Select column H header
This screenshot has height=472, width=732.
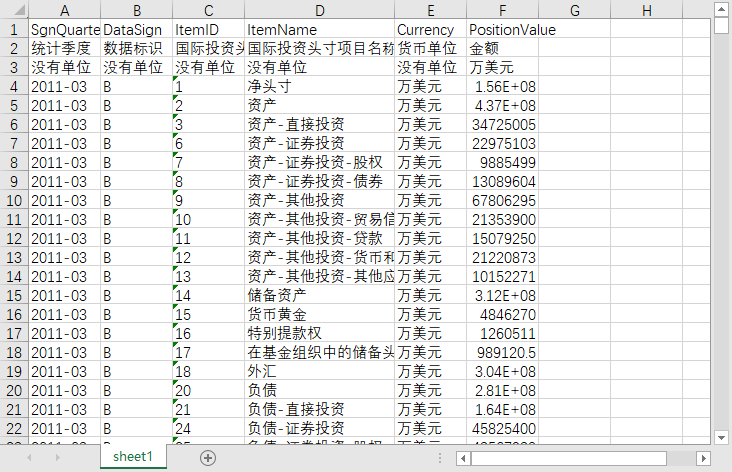pyautogui.click(x=647, y=10)
